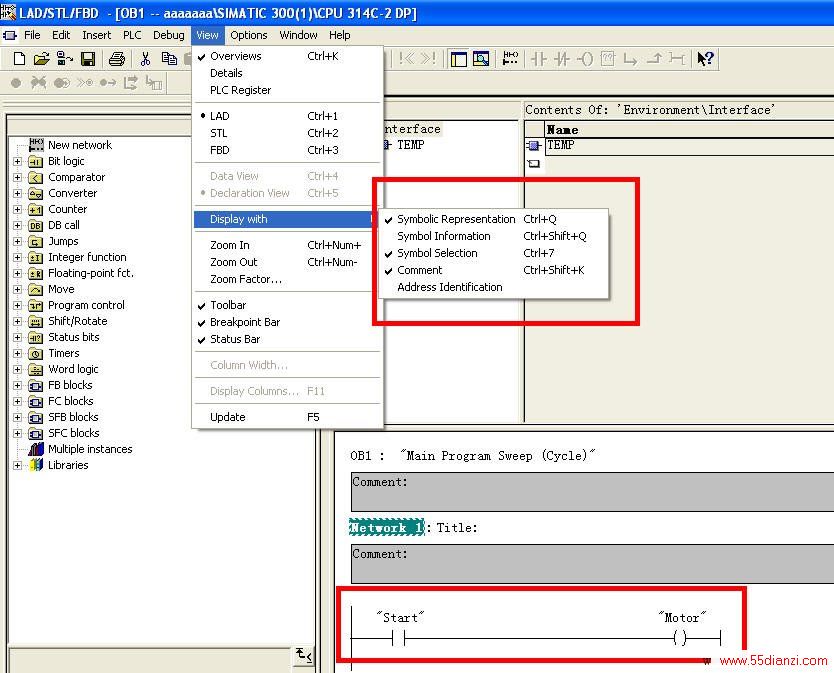Choose Update in View menu

click(288, 417)
